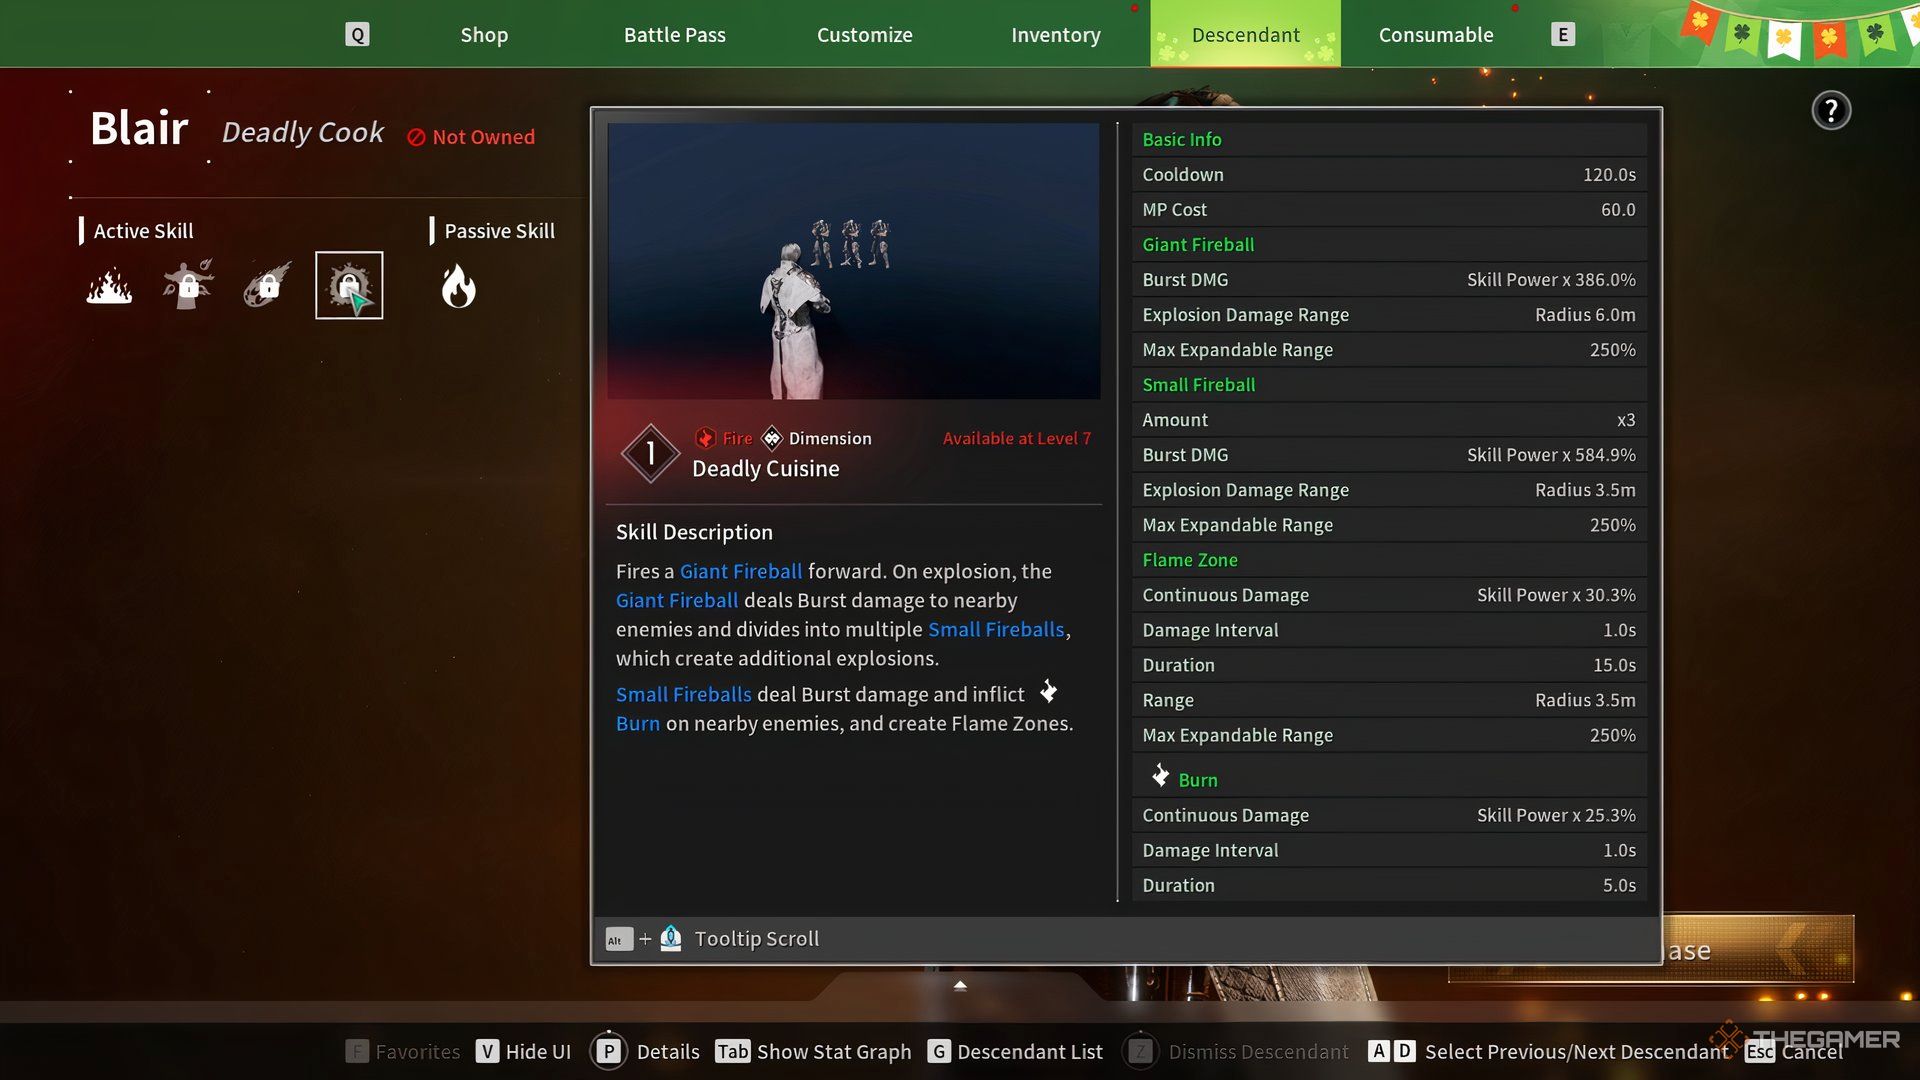
Task: Click the Fire attribute icon
Action: pos(705,438)
